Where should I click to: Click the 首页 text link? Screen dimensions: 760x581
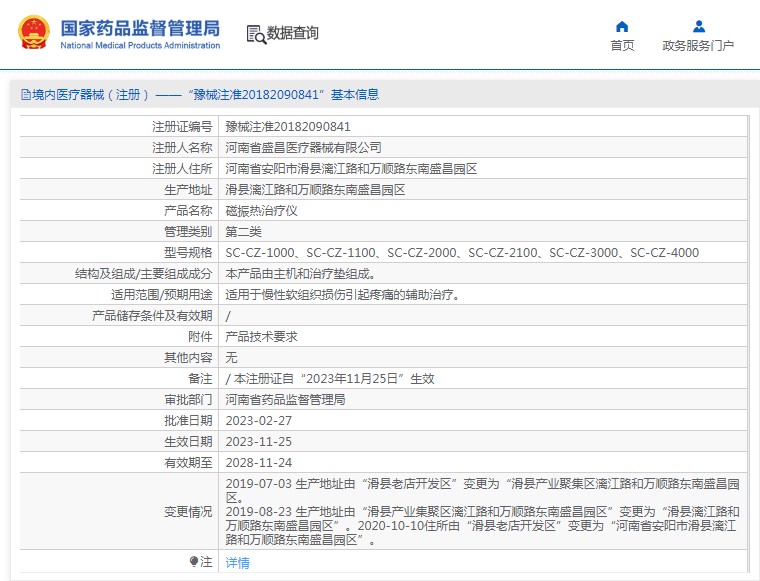622,46
